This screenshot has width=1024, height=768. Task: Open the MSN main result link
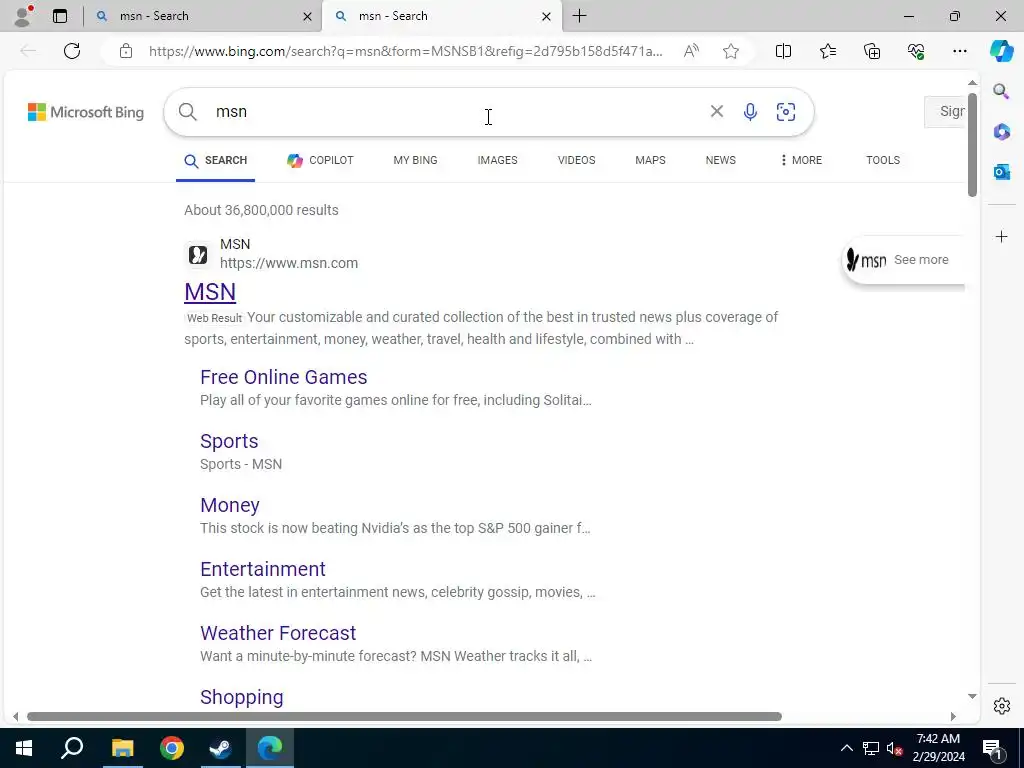(210, 292)
